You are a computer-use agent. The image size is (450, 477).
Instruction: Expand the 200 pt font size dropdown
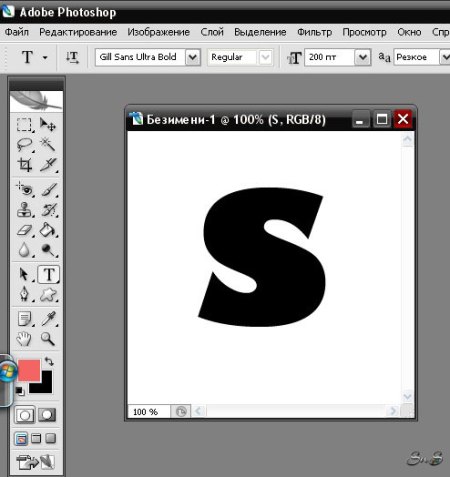click(363, 57)
